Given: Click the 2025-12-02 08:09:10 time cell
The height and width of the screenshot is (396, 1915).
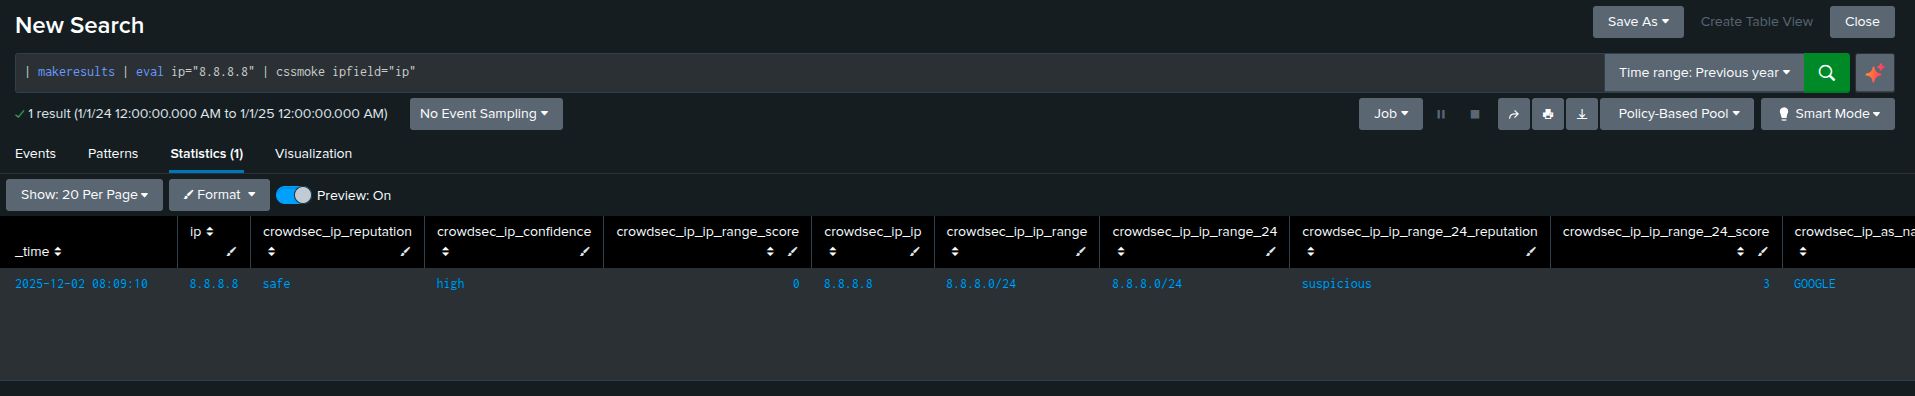Looking at the screenshot, I should [81, 284].
